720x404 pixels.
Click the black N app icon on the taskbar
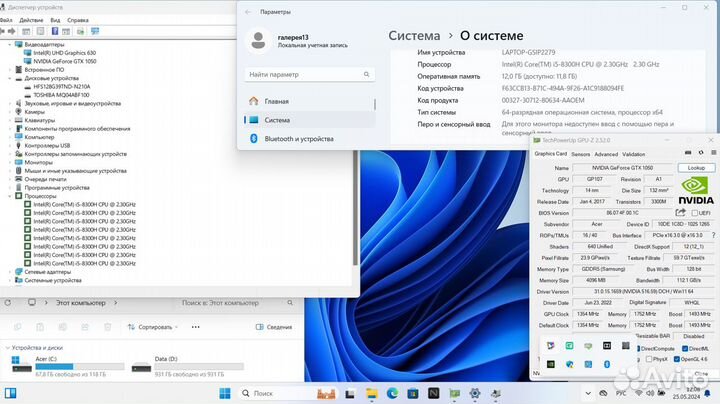[x=433, y=393]
